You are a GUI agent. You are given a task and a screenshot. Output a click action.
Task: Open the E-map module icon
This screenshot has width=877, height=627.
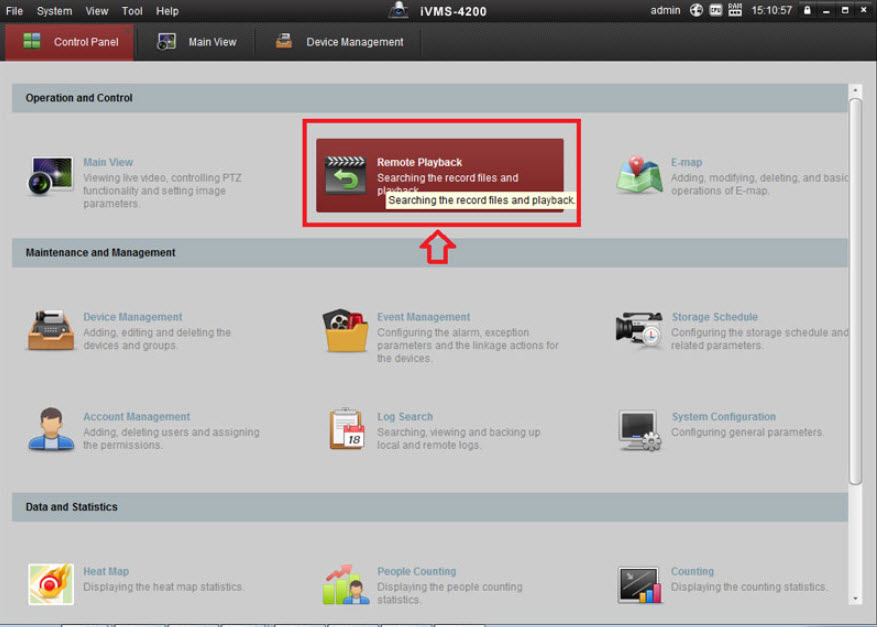638,176
